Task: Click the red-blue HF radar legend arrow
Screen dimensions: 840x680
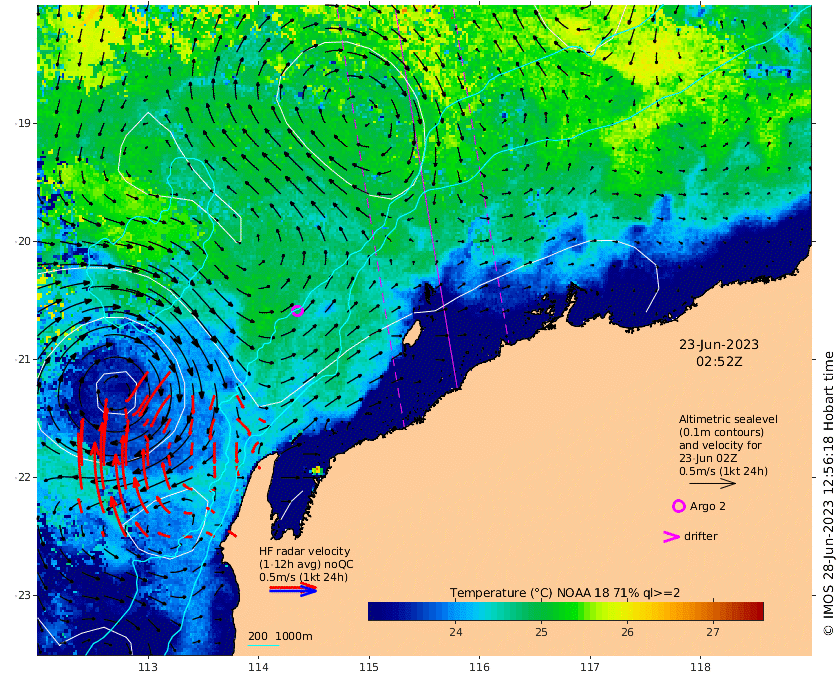Action: click(293, 589)
